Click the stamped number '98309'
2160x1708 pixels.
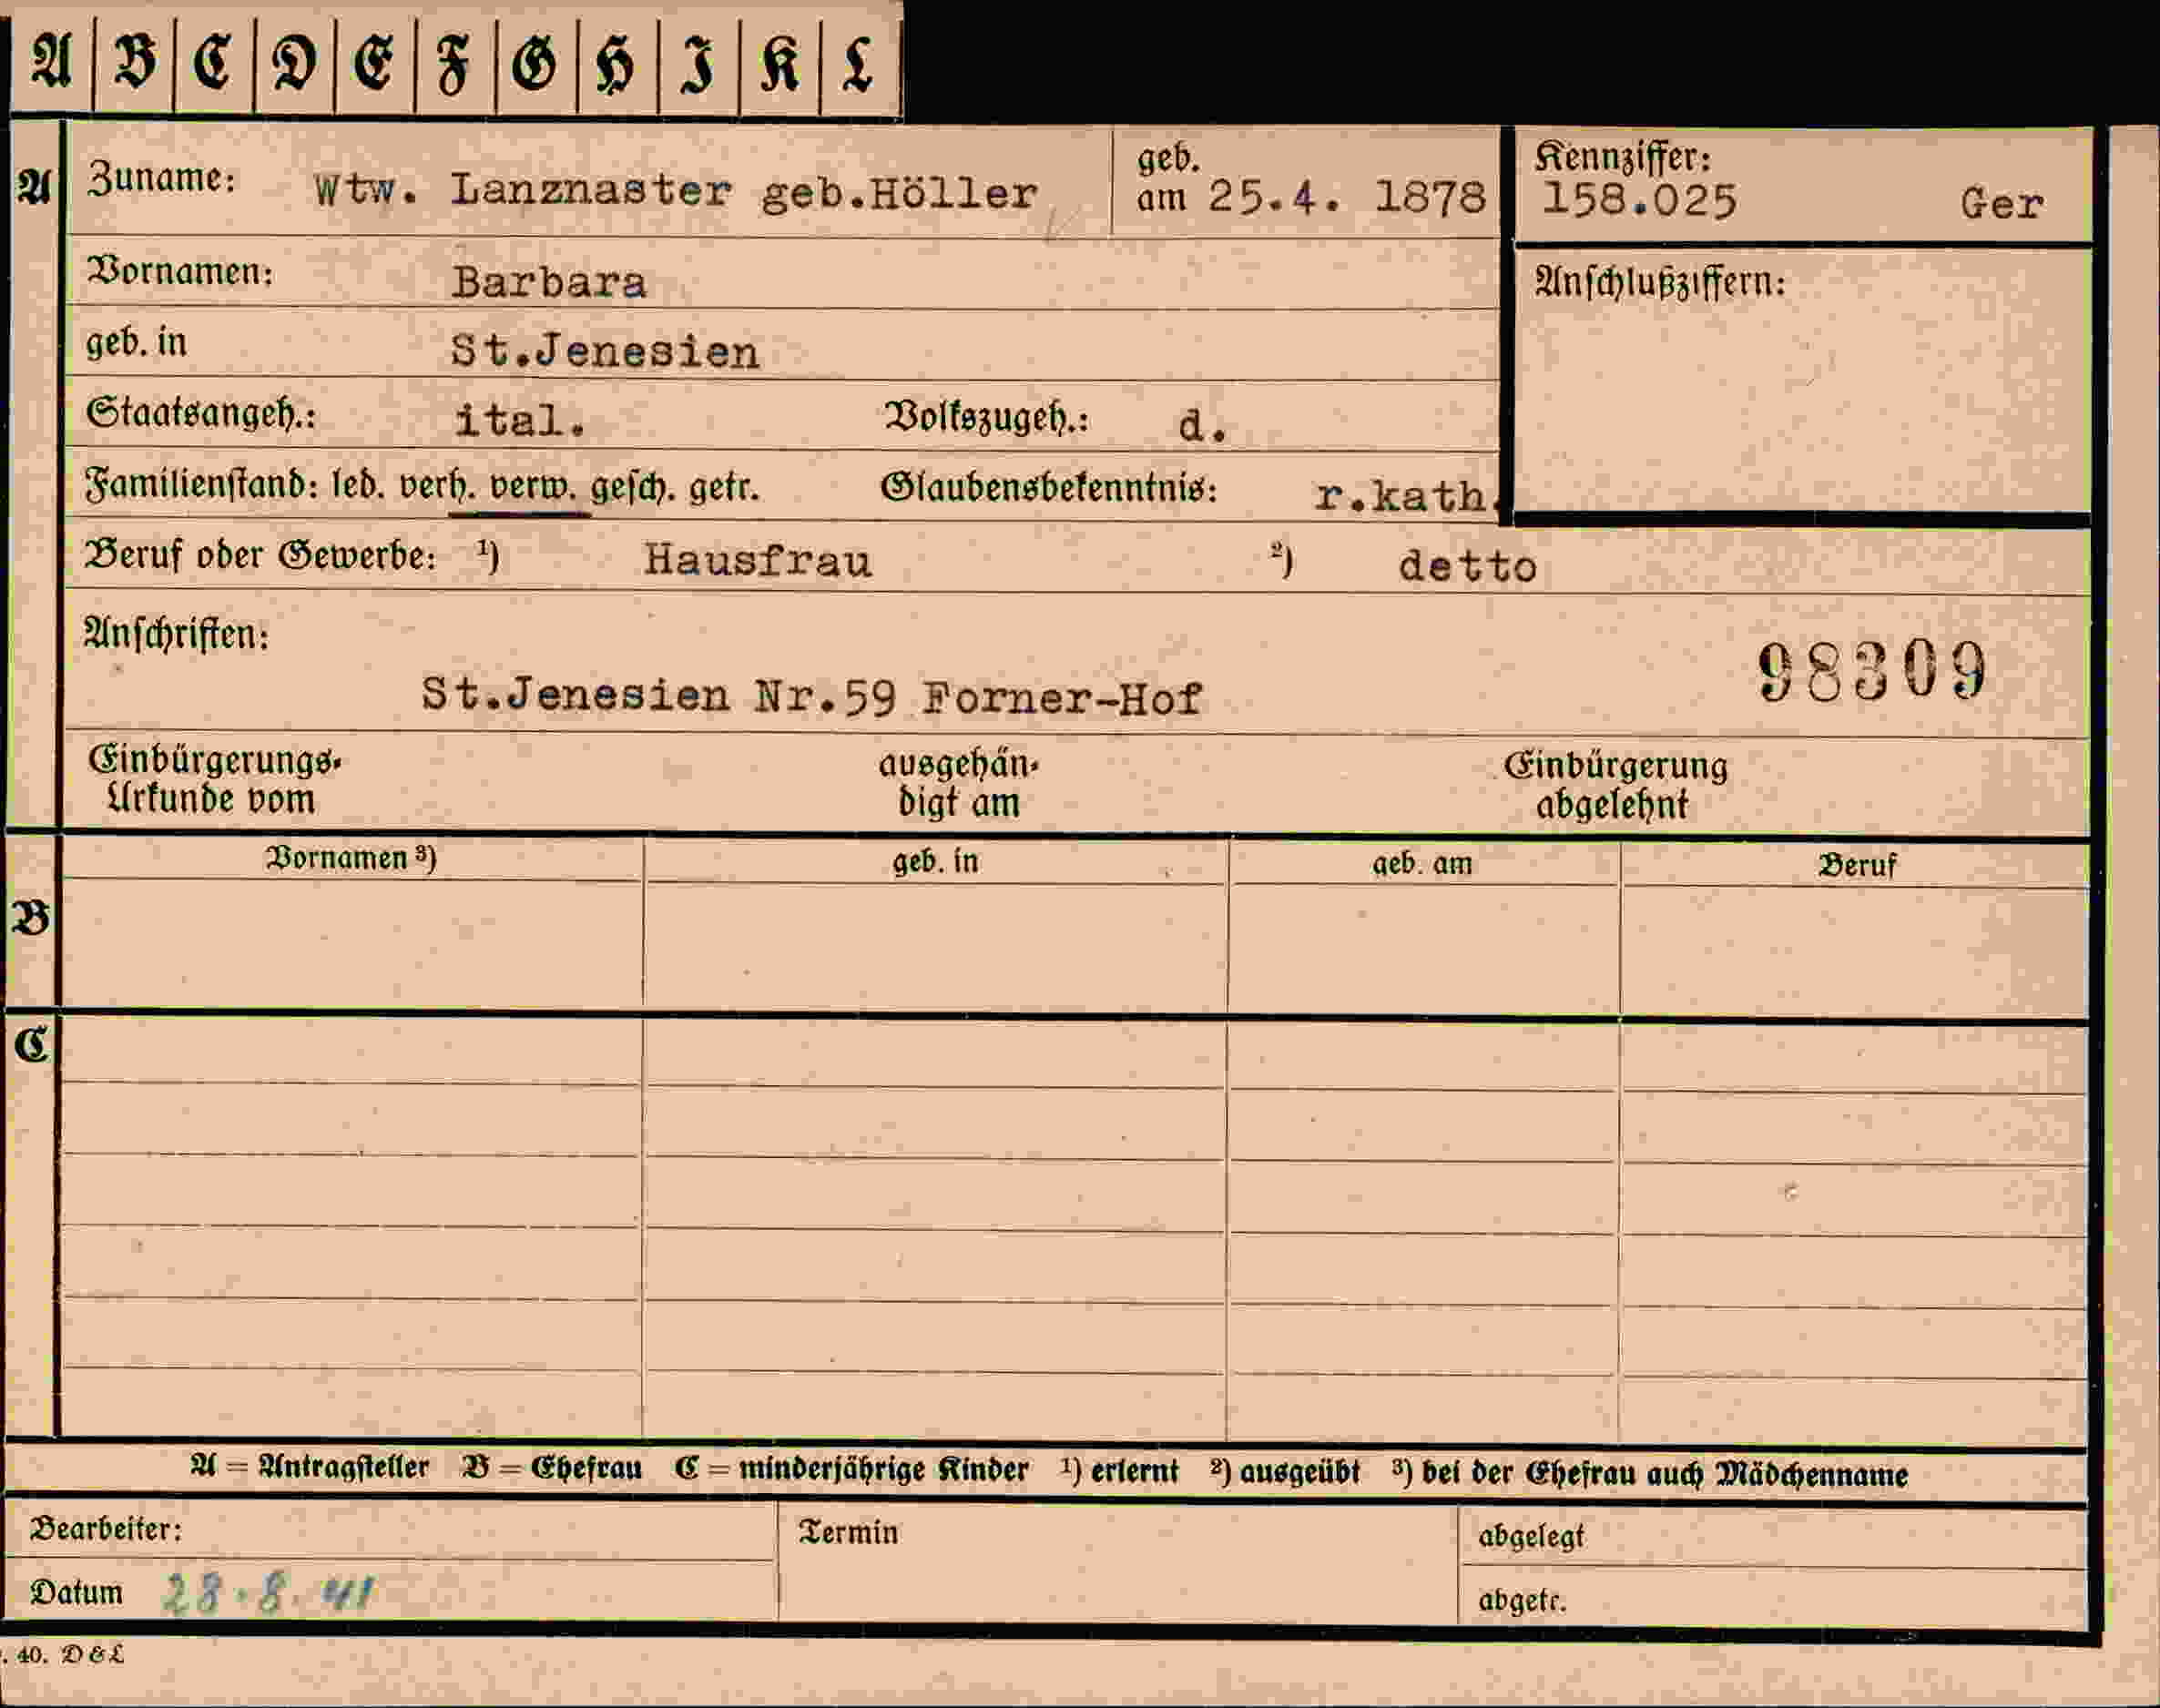[1872, 670]
